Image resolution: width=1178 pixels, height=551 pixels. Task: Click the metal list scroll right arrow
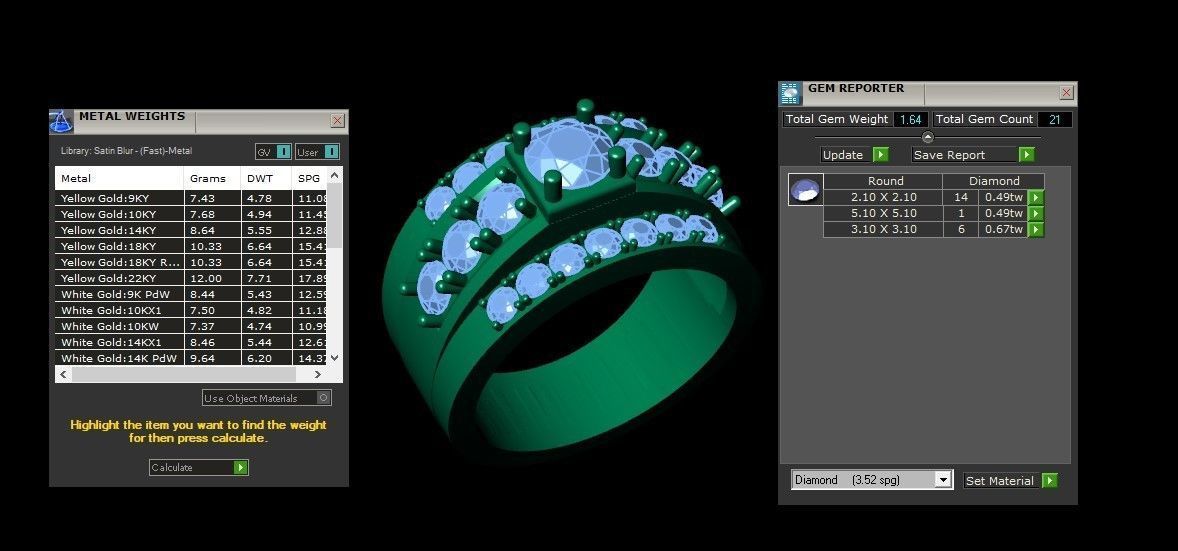318,374
